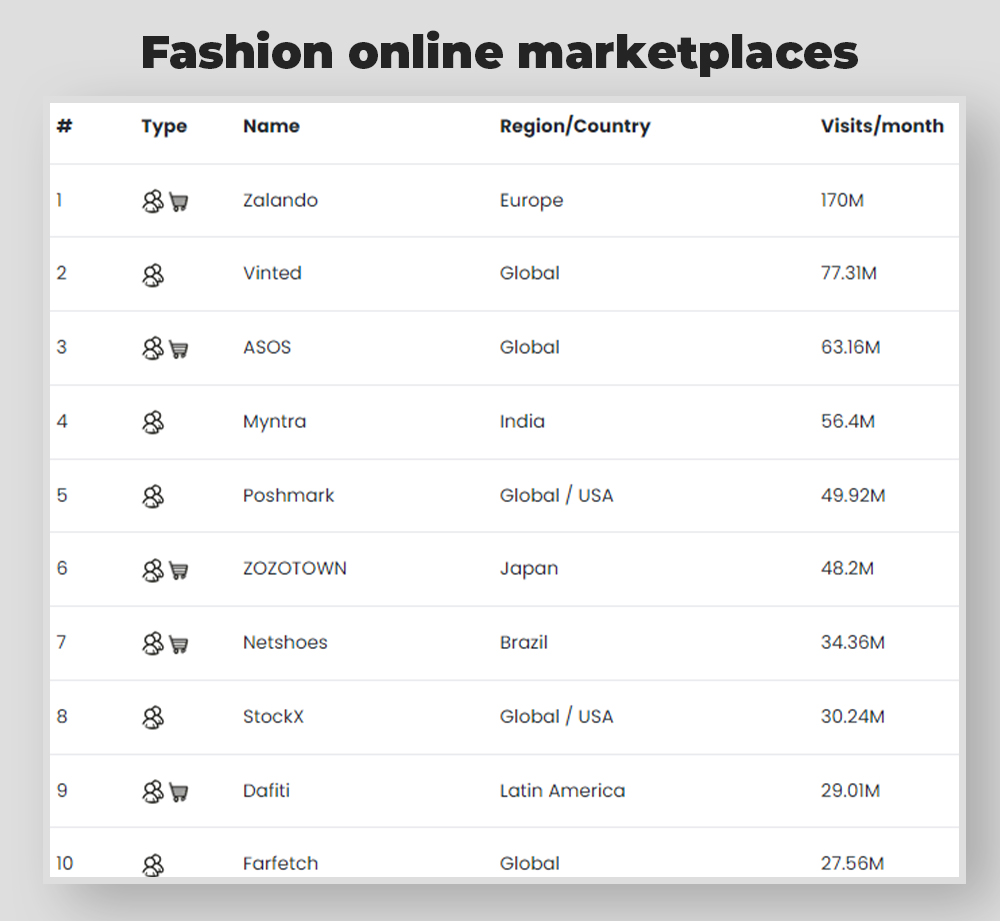Click the 30.24M visits value
The height and width of the screenshot is (921, 1000).
(853, 716)
